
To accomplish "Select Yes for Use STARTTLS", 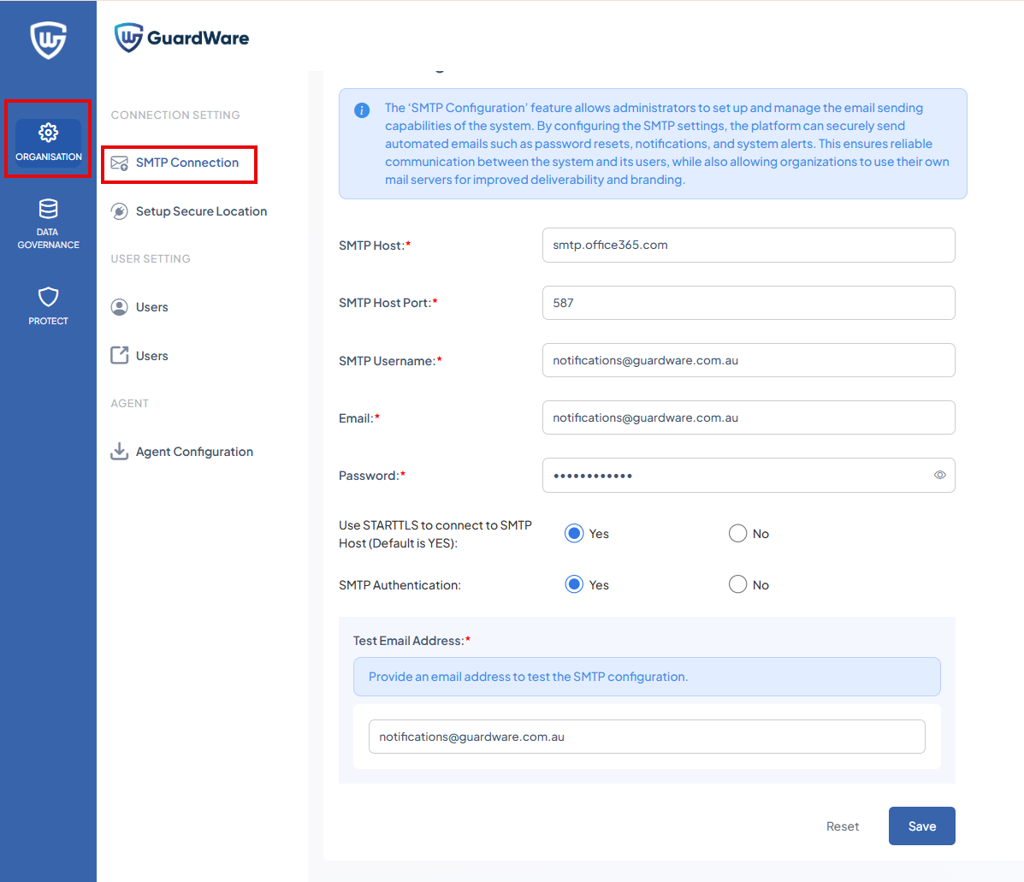I will point(574,533).
